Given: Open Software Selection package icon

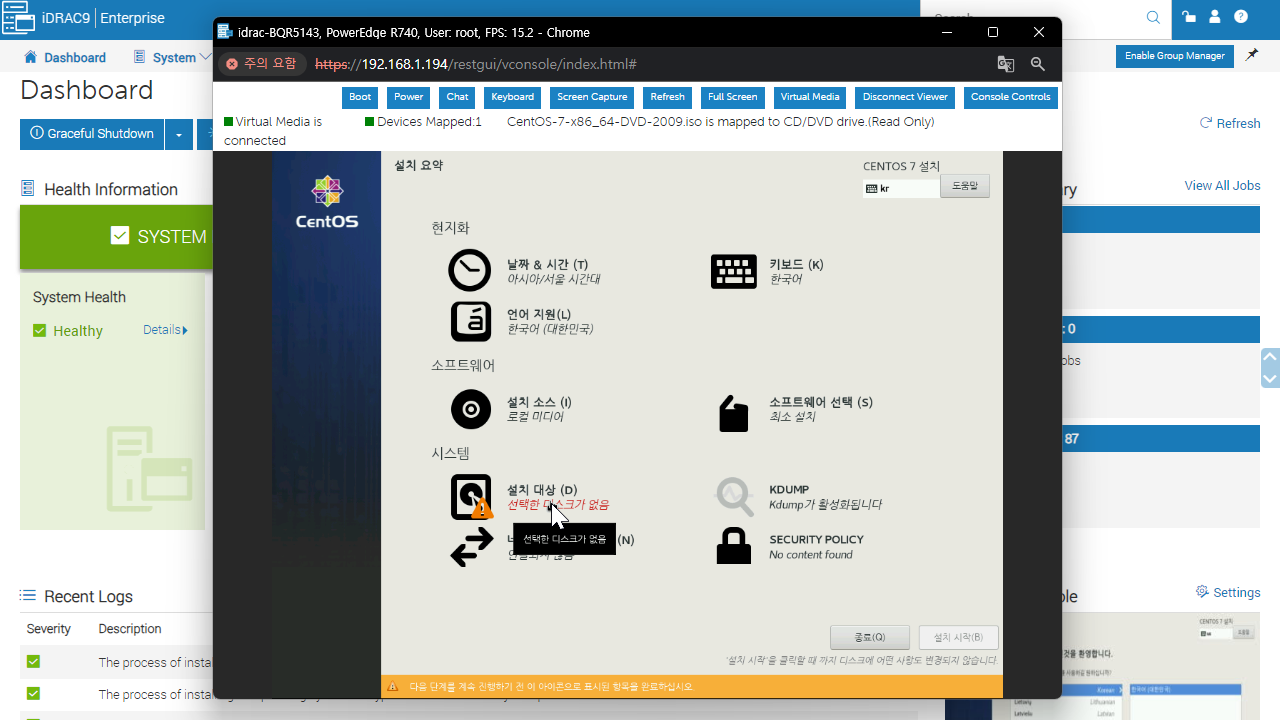Looking at the screenshot, I should (x=734, y=413).
